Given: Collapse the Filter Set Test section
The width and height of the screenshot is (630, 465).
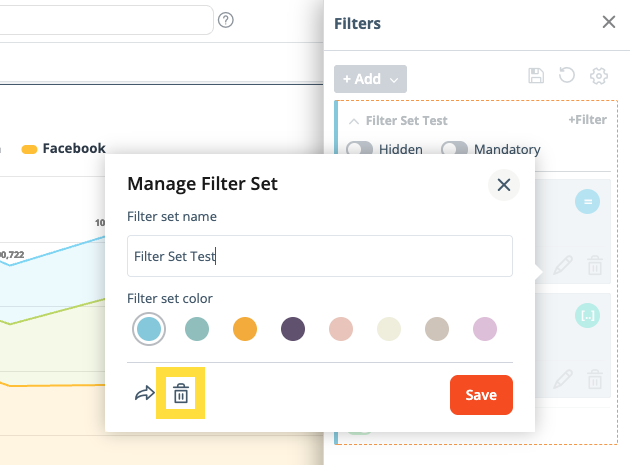Looking at the screenshot, I should (x=354, y=121).
